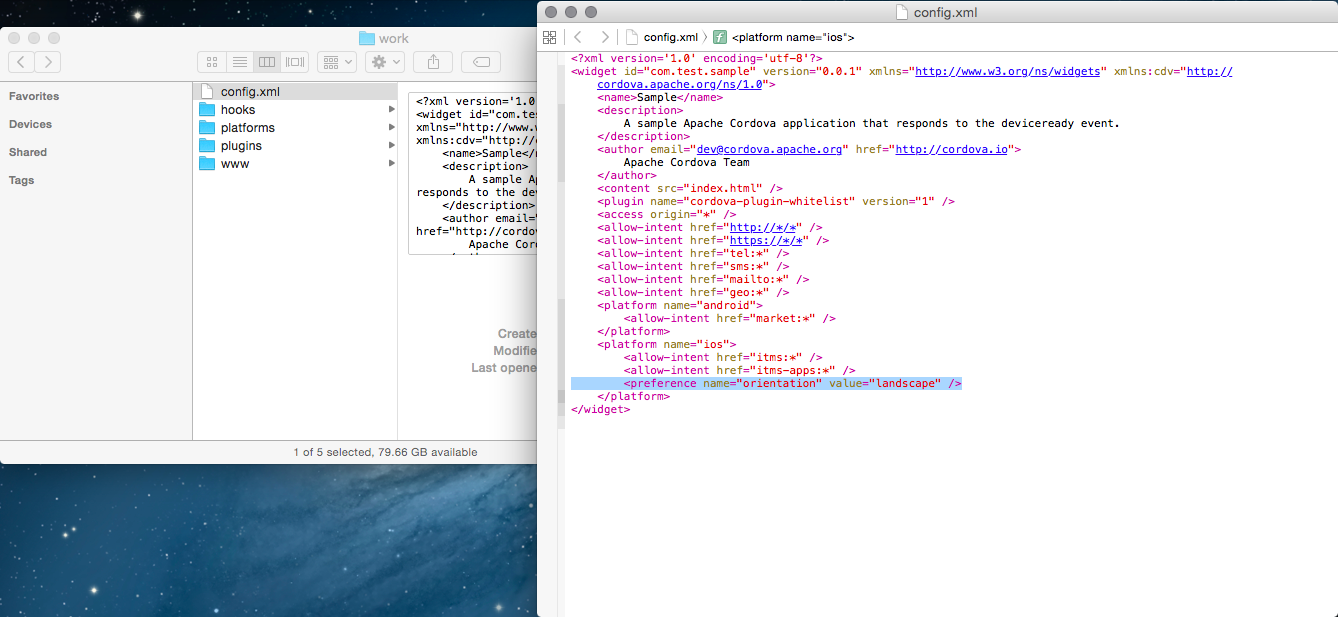Open the Finder arrange-by dropdown
This screenshot has height=617, width=1338.
click(337, 62)
